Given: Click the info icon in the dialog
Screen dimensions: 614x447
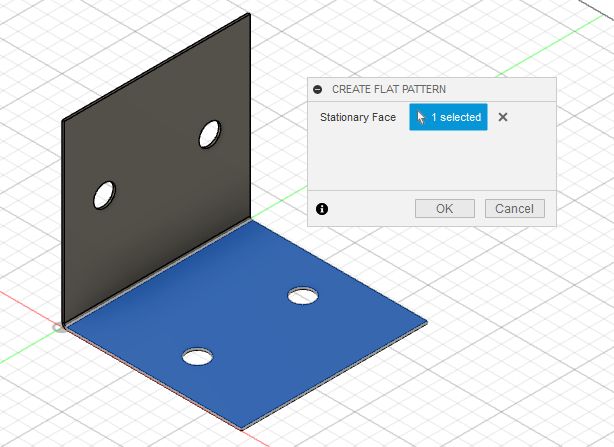Looking at the screenshot, I should 321,209.
